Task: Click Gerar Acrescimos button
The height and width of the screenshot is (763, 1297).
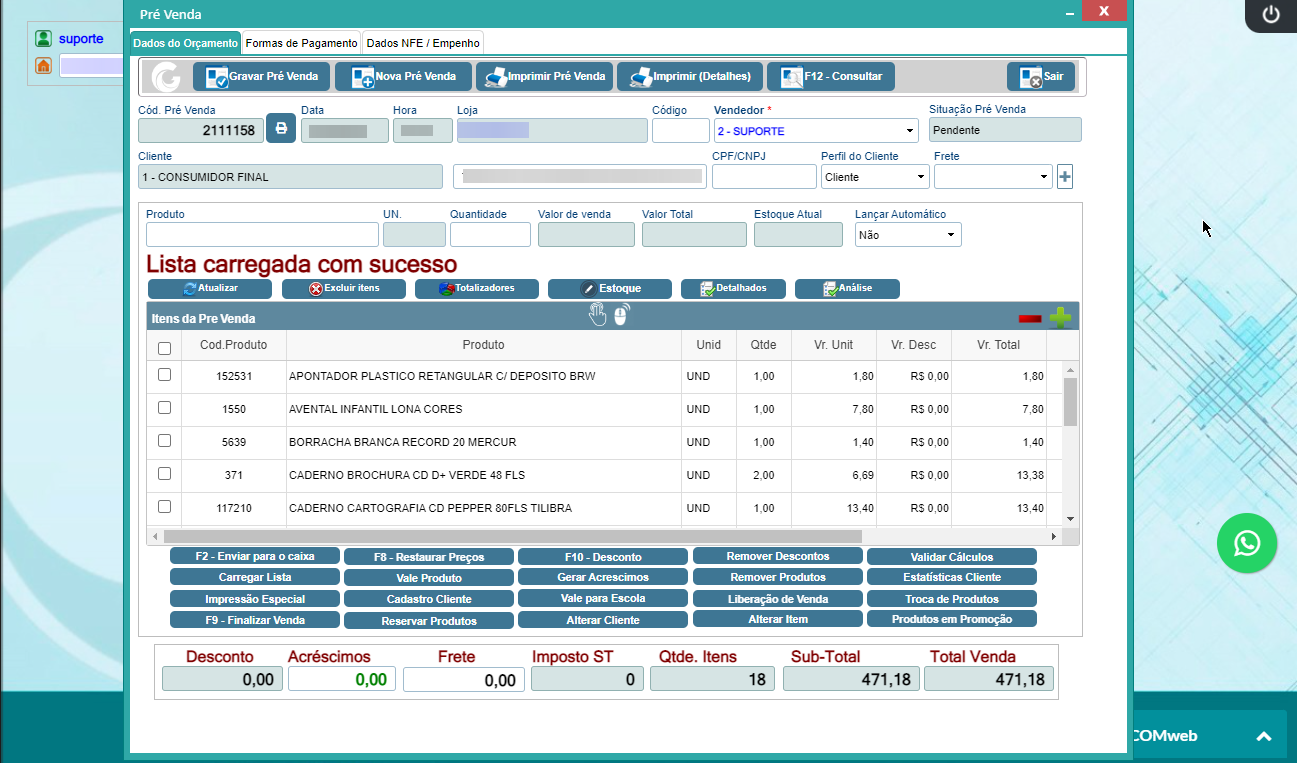Action: click(x=603, y=577)
